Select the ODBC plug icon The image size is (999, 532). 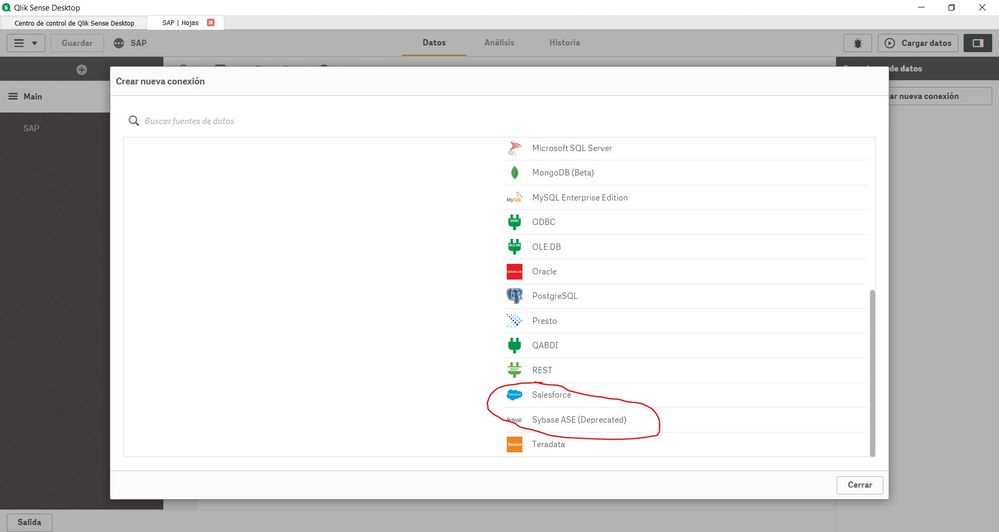point(514,222)
